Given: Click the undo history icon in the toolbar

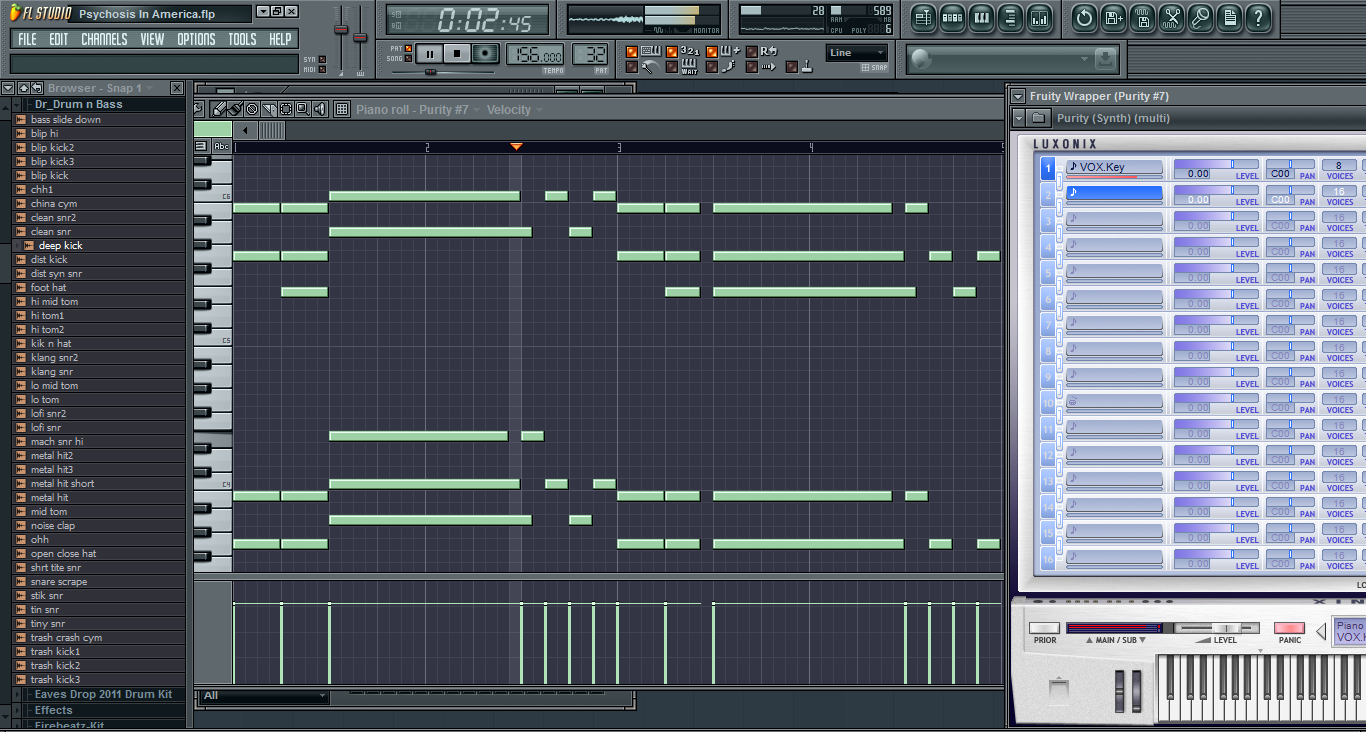Looking at the screenshot, I should [x=1084, y=17].
